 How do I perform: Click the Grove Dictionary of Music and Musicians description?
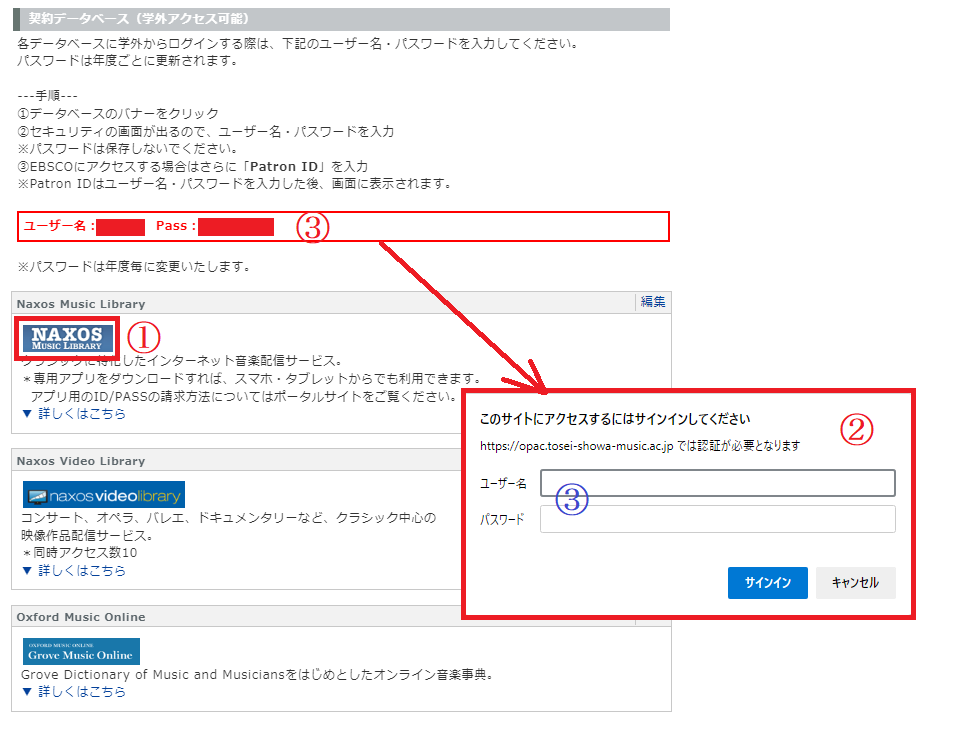tap(257, 675)
